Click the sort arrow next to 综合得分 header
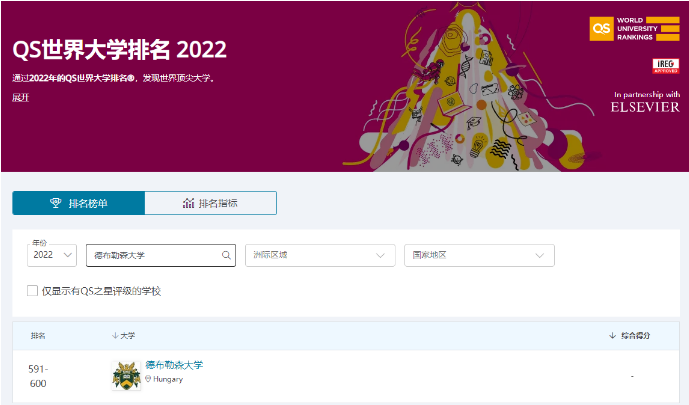689x405 pixels. (x=612, y=336)
